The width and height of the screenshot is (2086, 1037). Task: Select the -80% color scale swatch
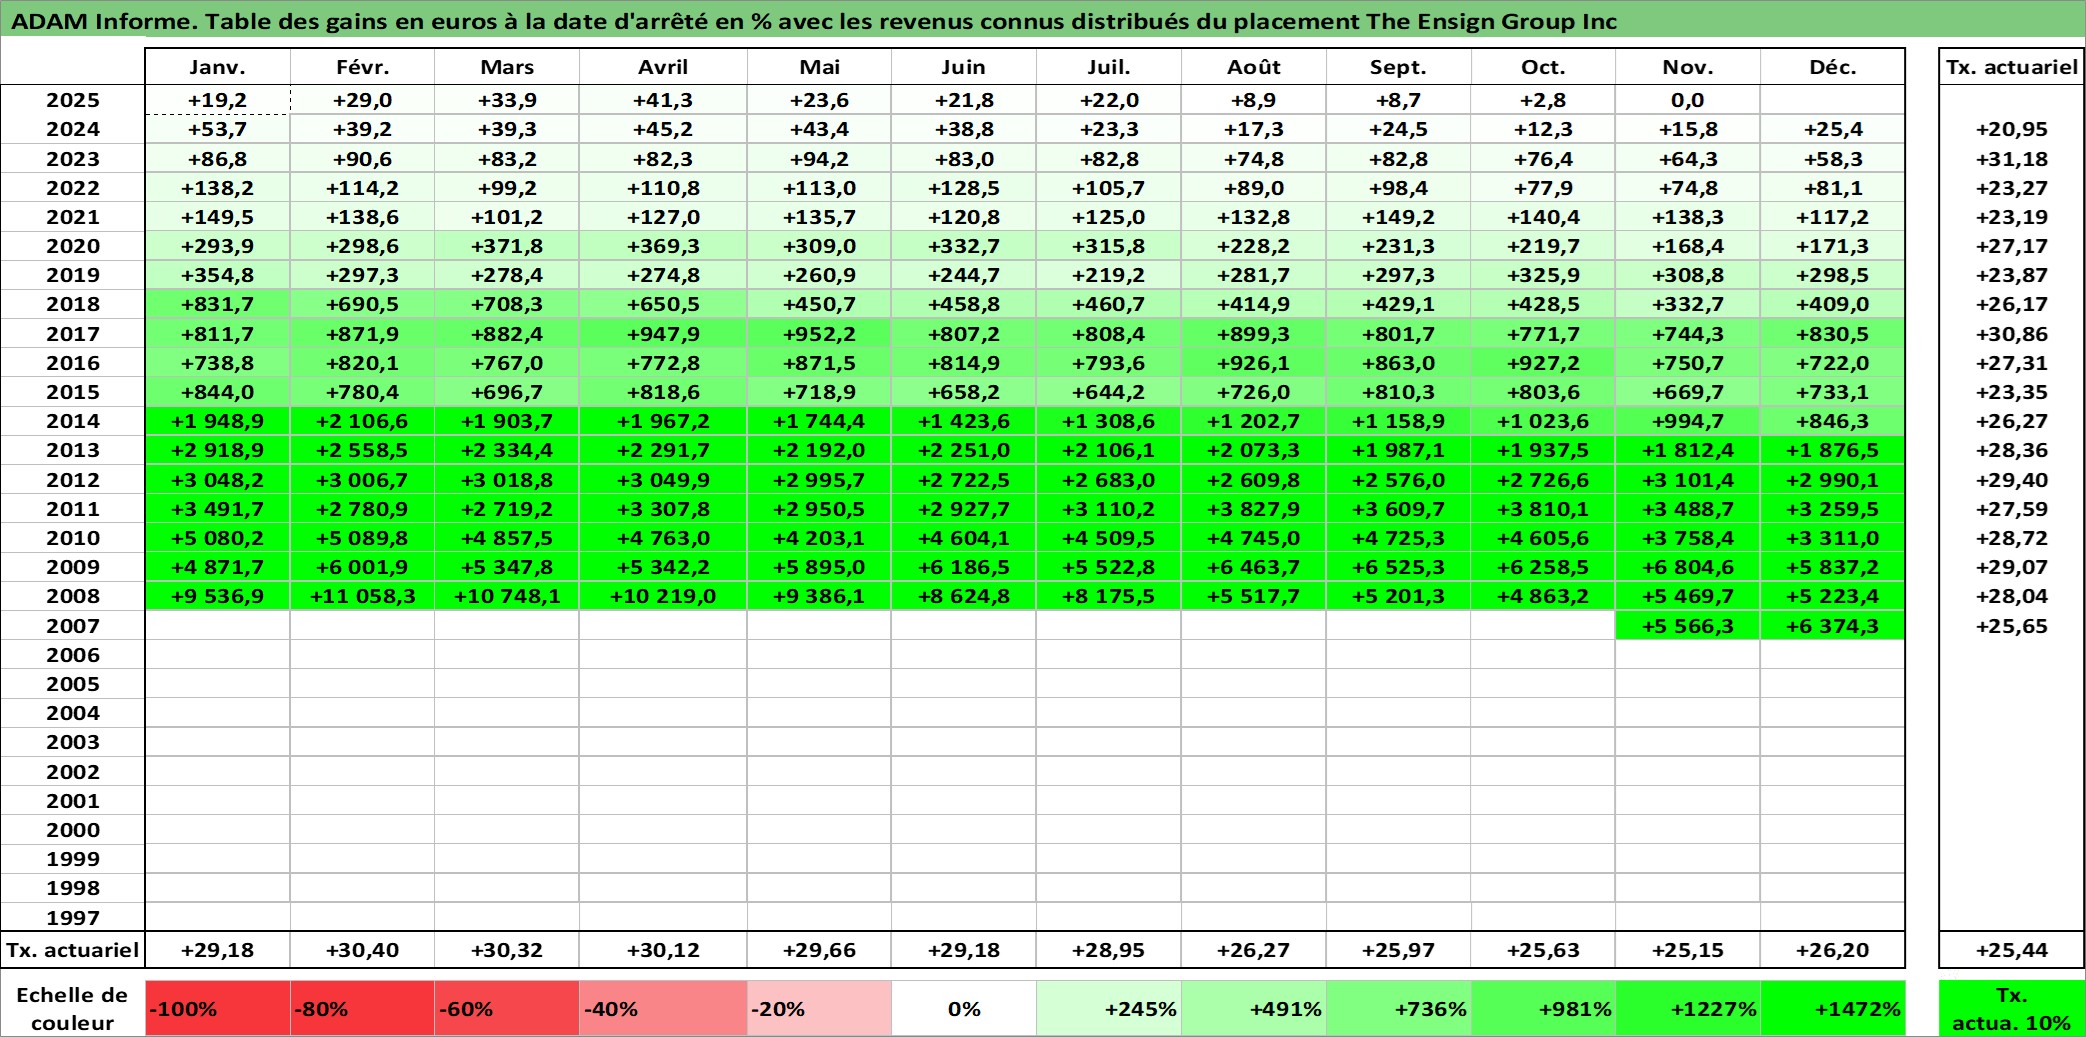tap(362, 1008)
